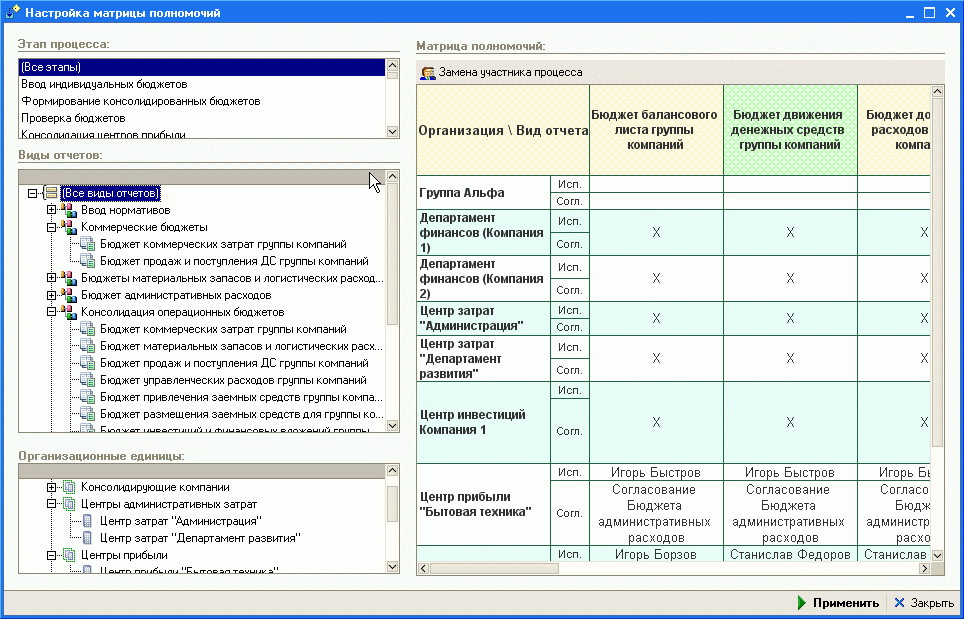Select Бюджет продаж и поступления ДС under Коммерческие бюджеты
The width and height of the screenshot is (964, 619).
point(234,261)
